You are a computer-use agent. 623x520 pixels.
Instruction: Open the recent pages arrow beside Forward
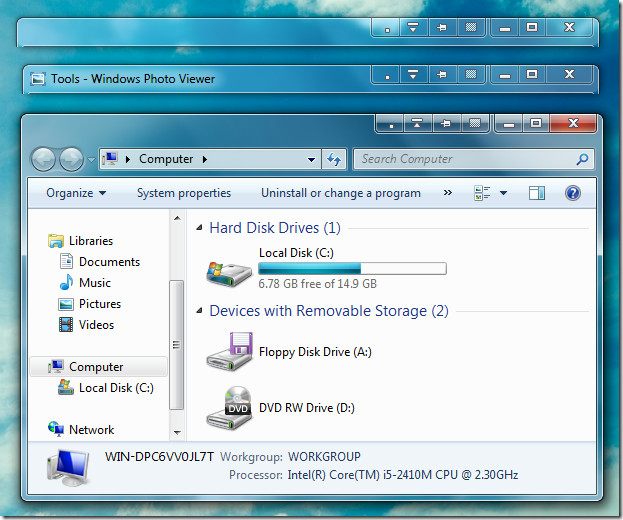[x=91, y=160]
